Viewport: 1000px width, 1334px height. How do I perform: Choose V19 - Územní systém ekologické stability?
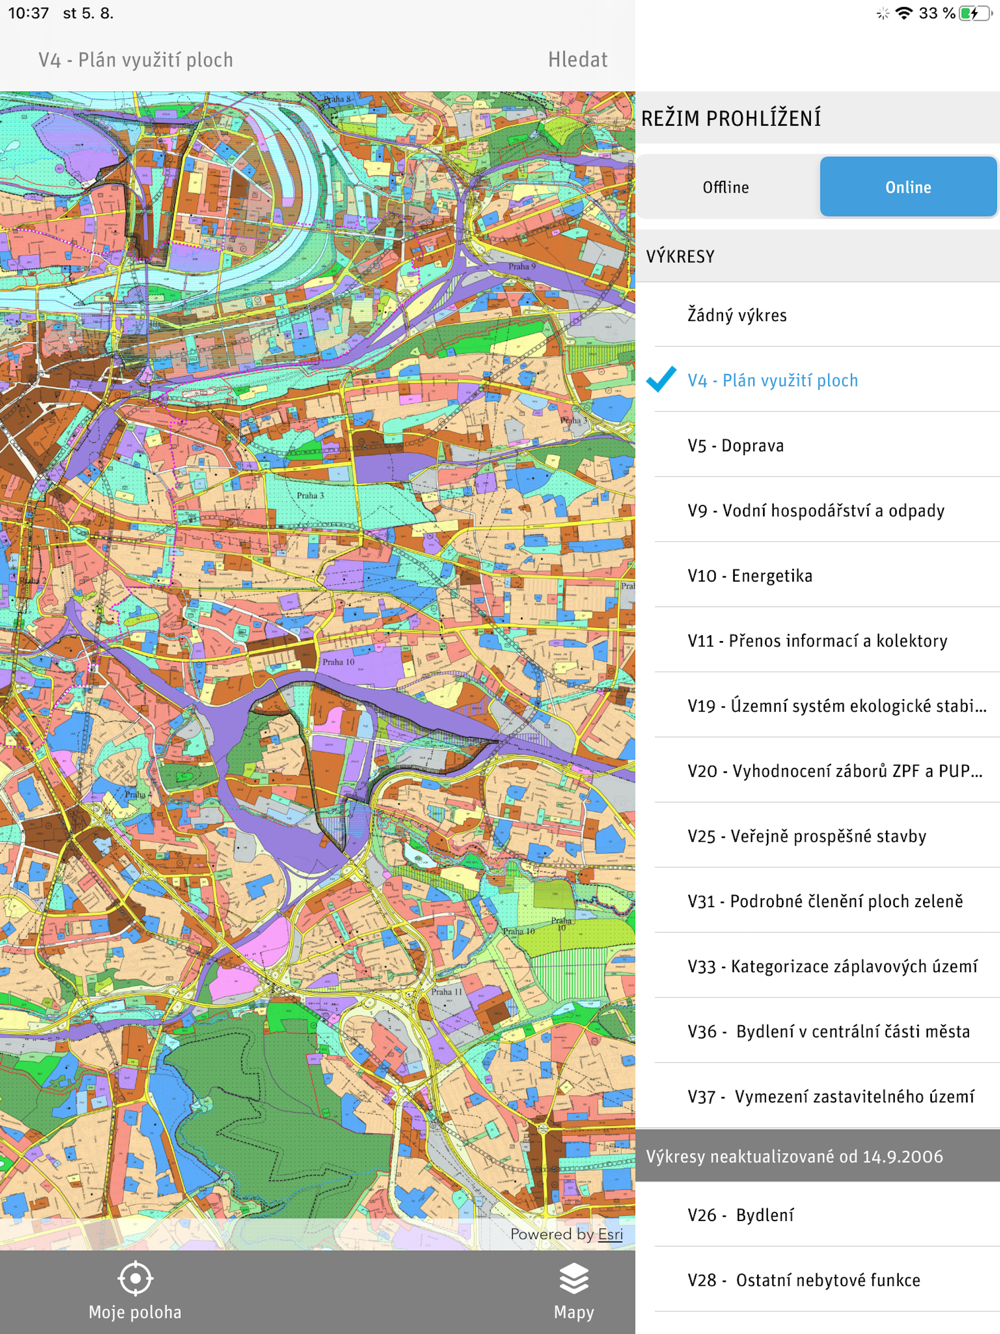click(x=818, y=705)
